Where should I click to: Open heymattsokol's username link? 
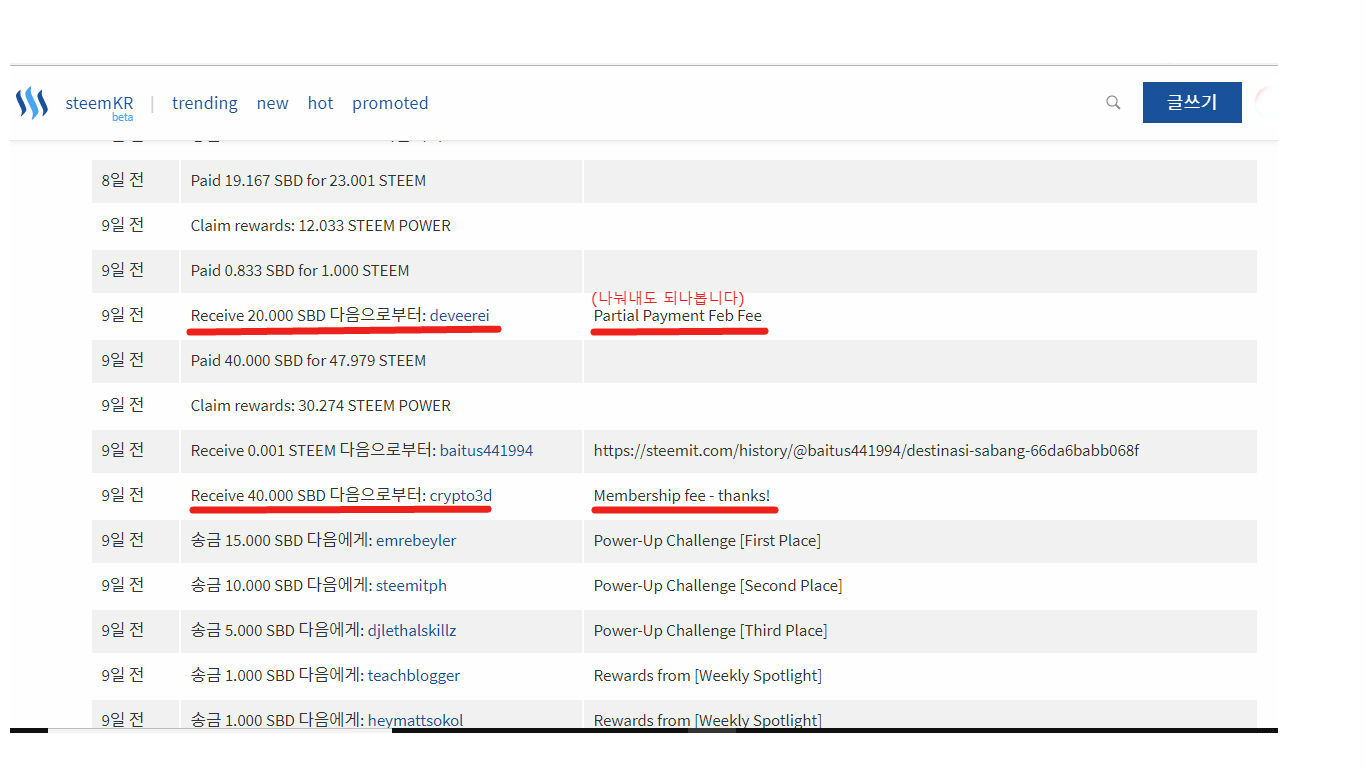point(414,719)
